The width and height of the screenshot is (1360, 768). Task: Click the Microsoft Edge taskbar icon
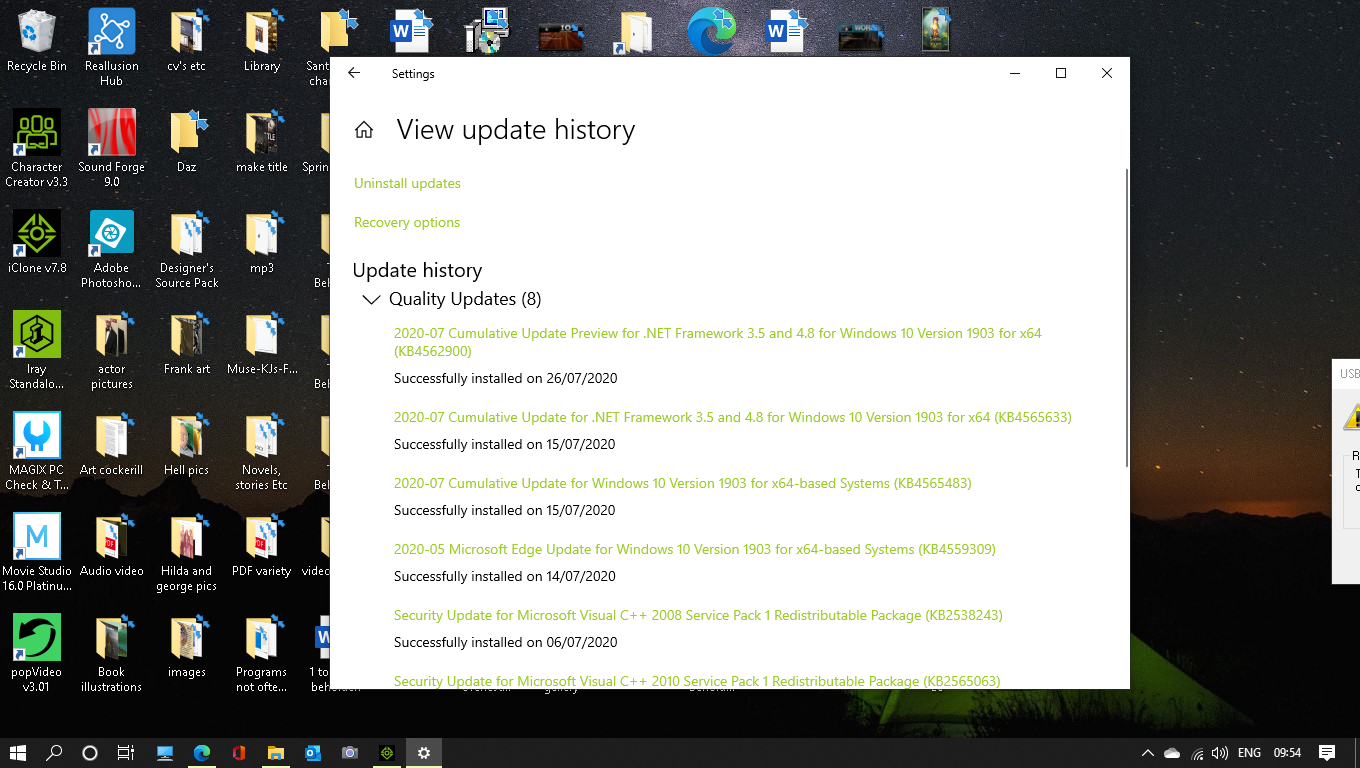click(202, 753)
